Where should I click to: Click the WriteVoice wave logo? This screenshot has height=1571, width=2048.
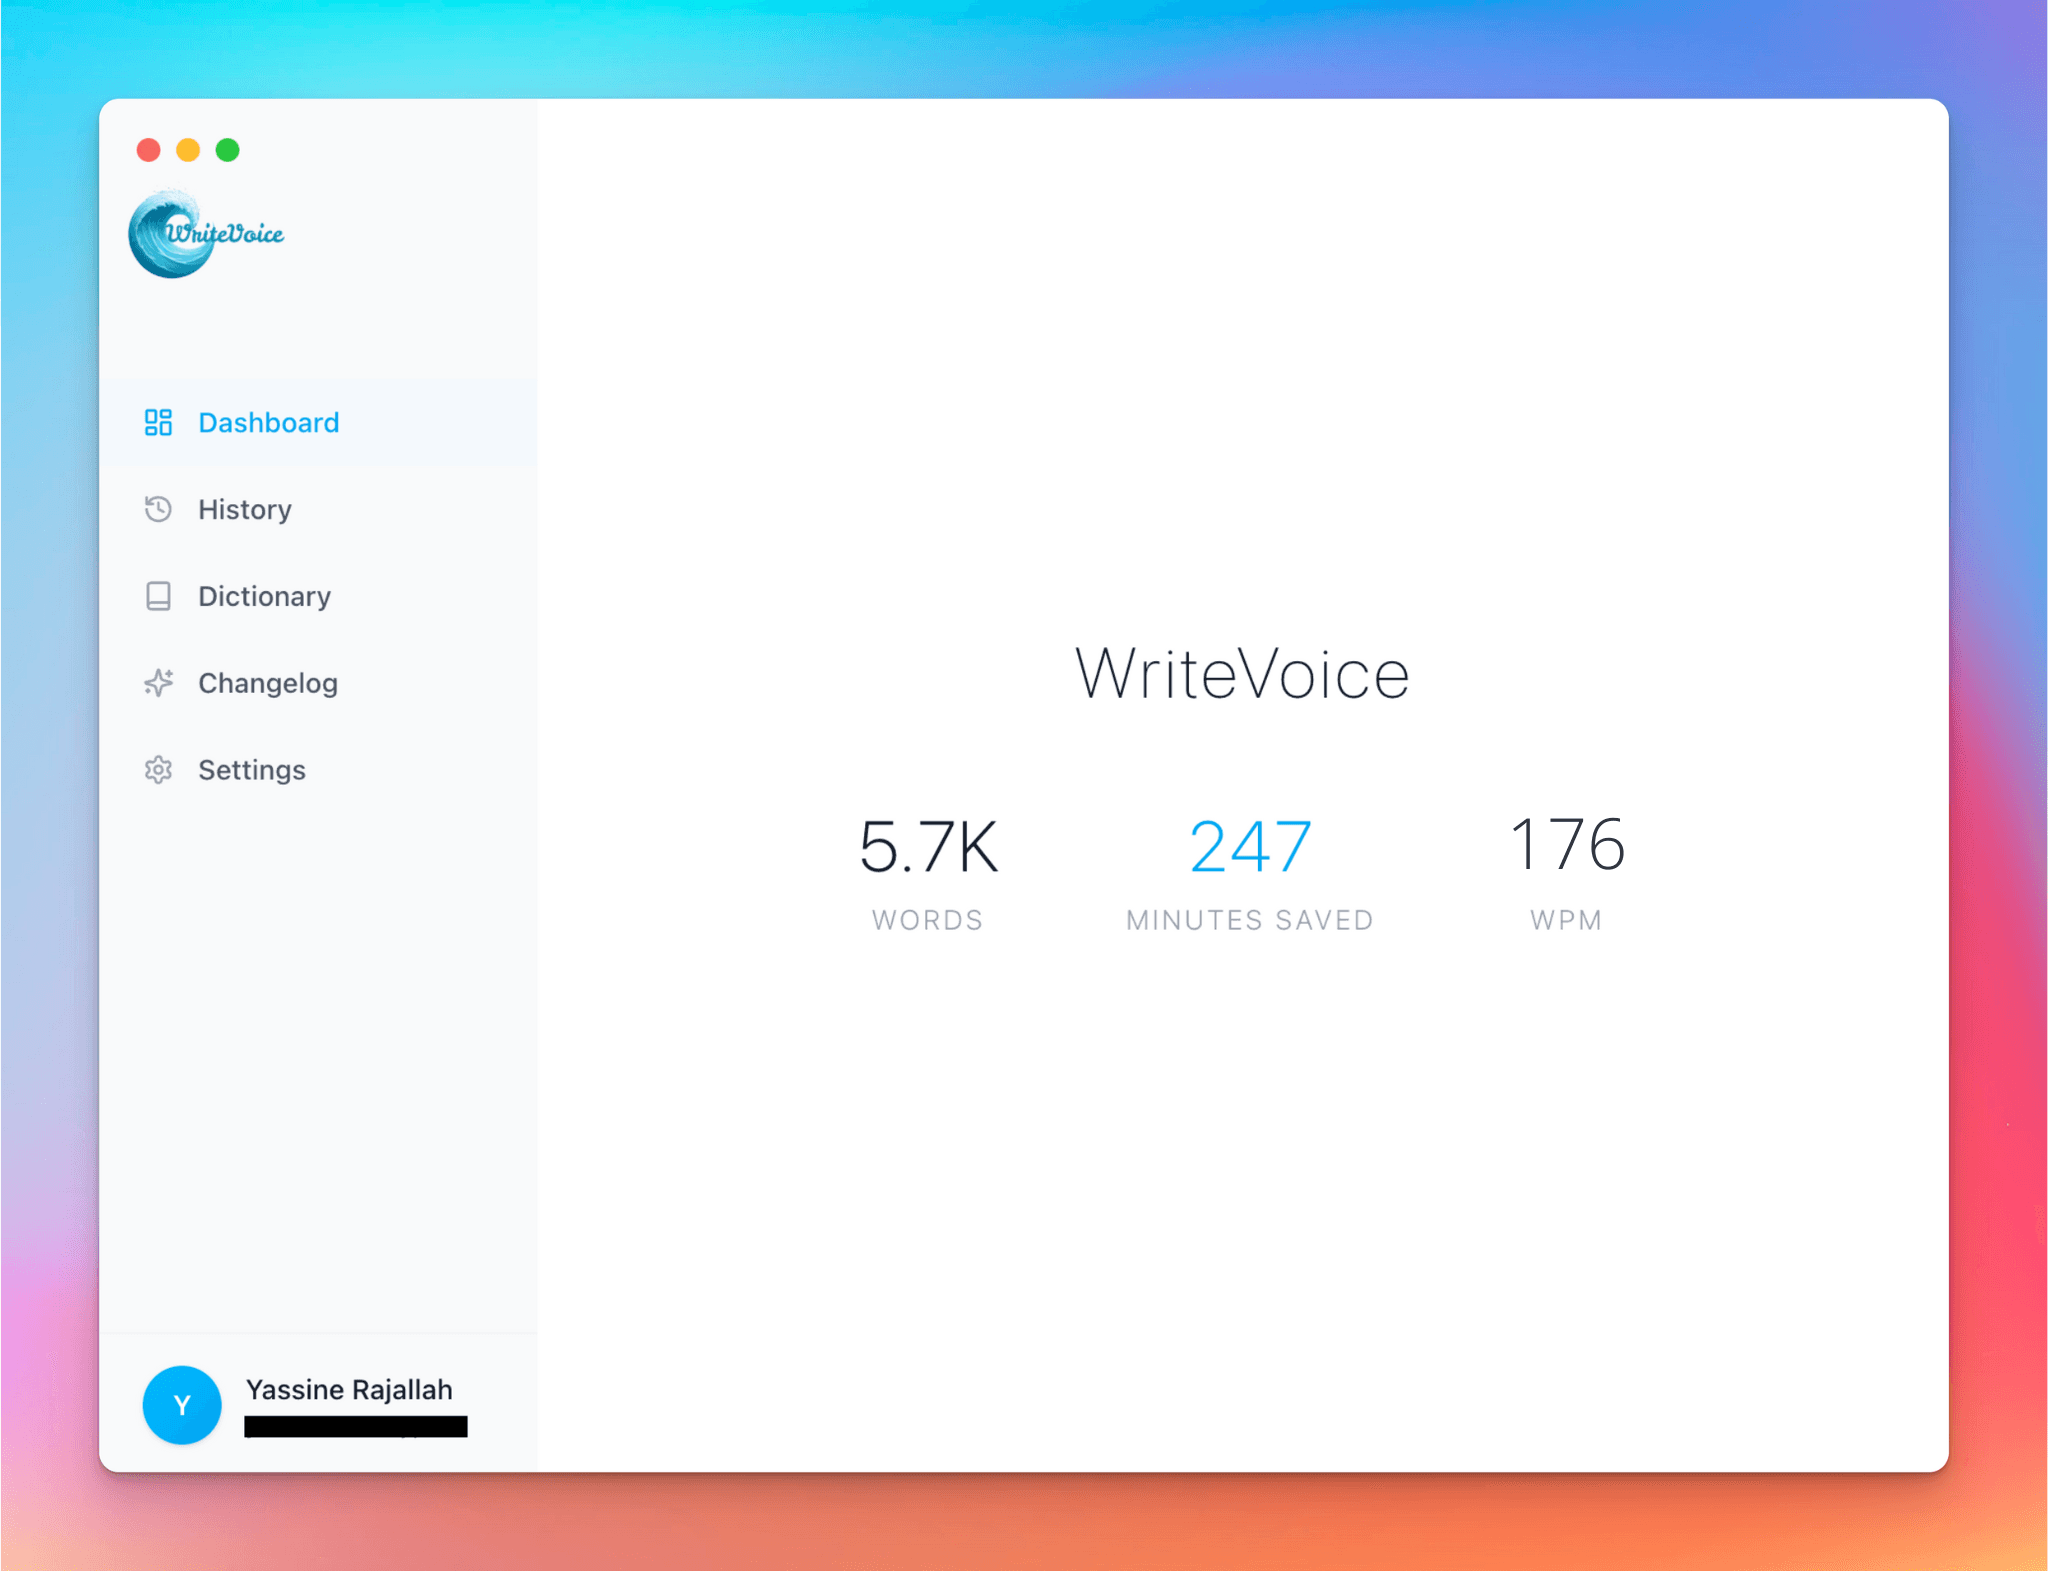[206, 234]
